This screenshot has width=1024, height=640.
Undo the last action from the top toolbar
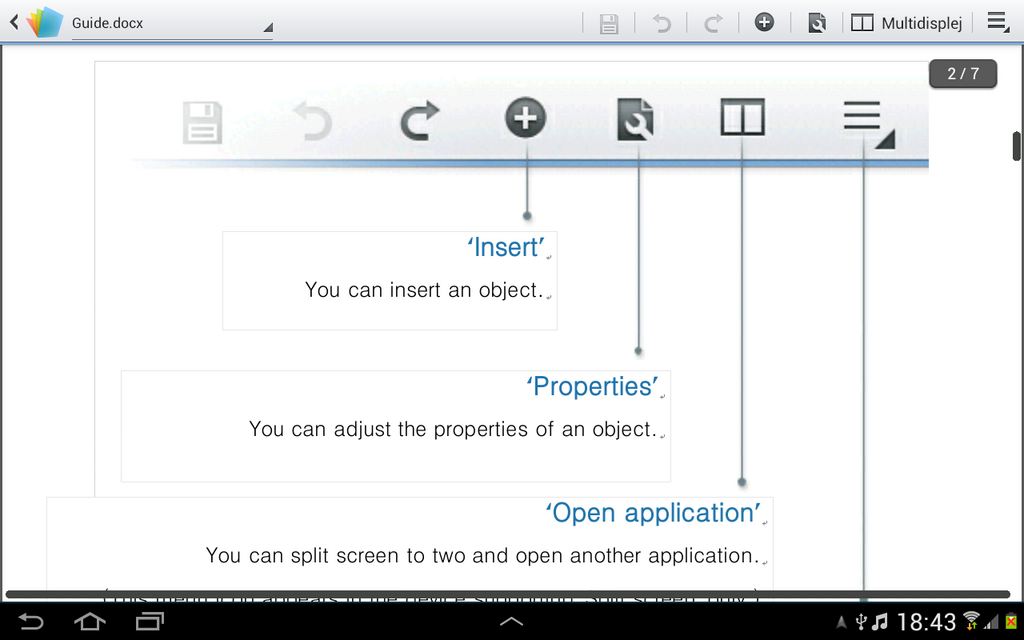click(x=661, y=23)
